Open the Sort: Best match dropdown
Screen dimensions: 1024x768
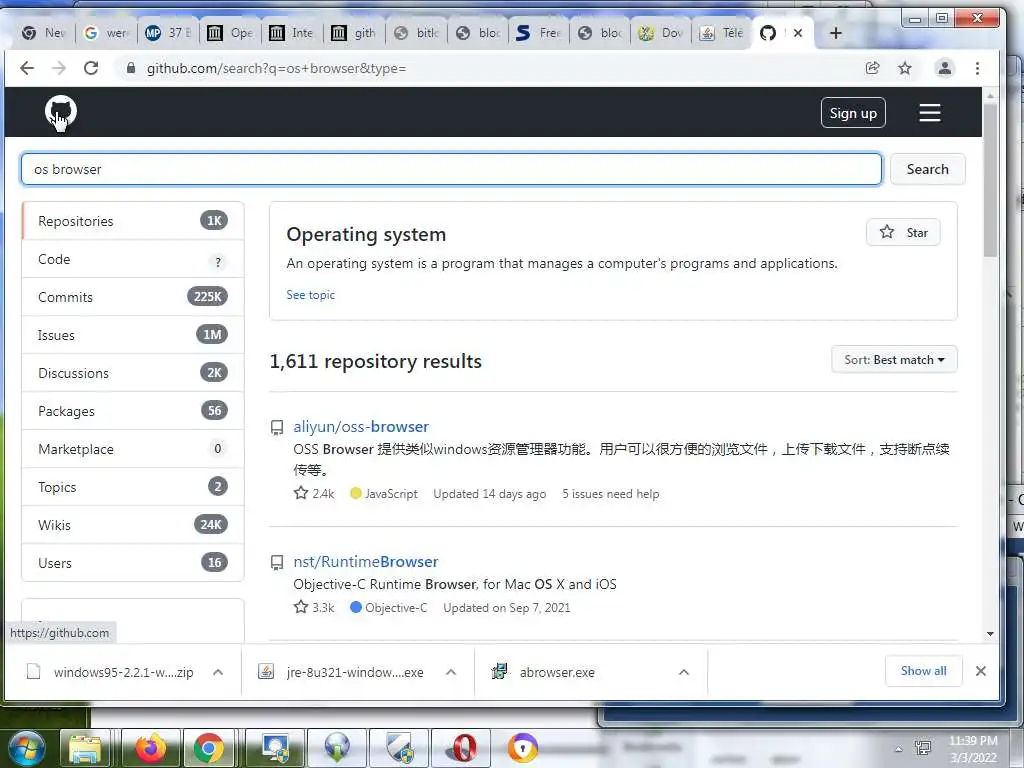pos(894,360)
